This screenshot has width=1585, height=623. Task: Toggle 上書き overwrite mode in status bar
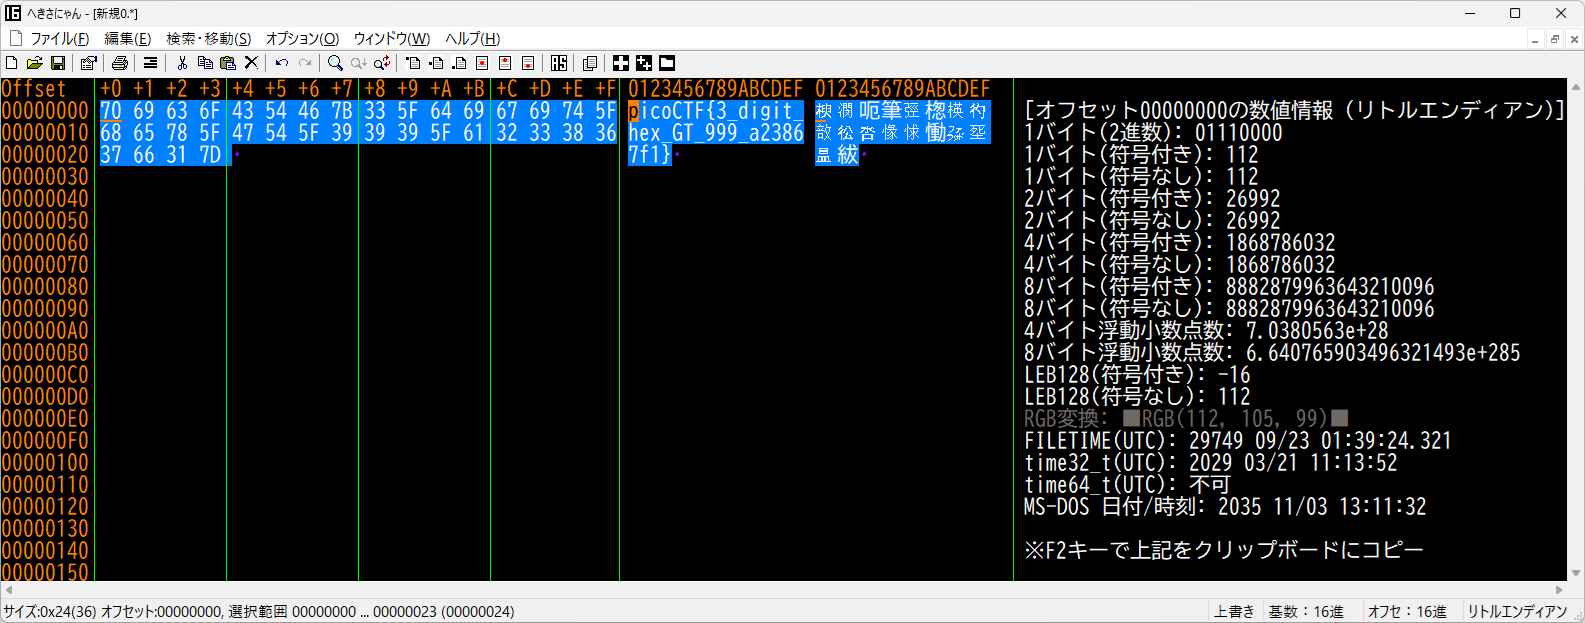[x=1234, y=612]
